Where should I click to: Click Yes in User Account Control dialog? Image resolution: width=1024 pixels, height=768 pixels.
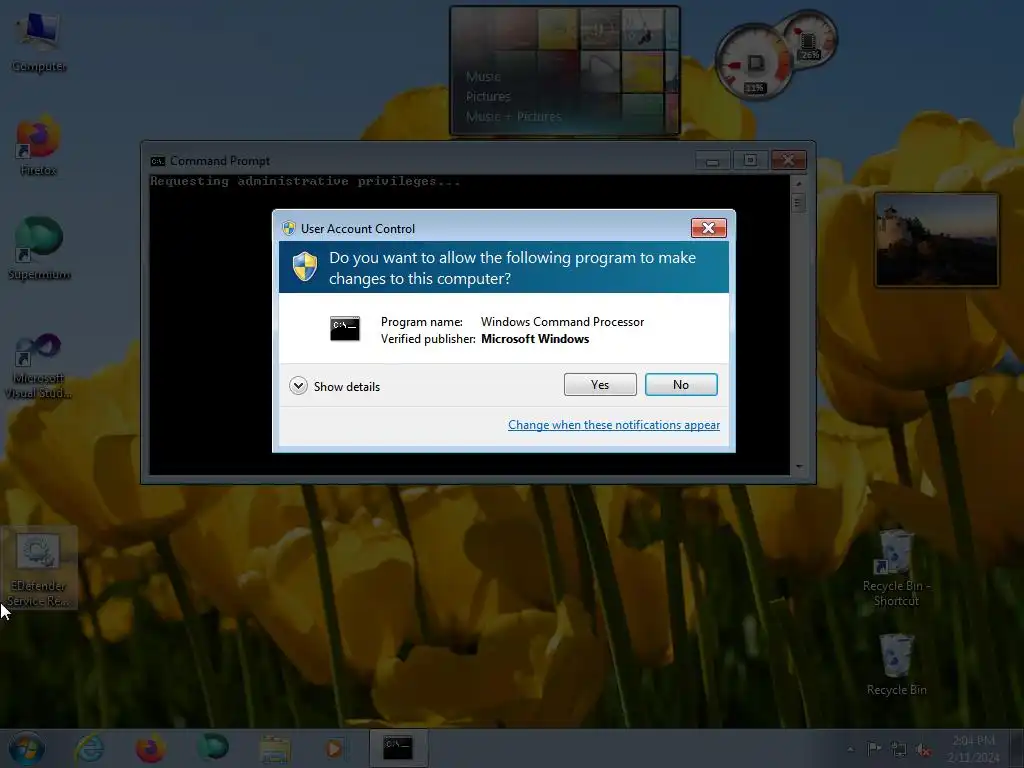pos(600,385)
